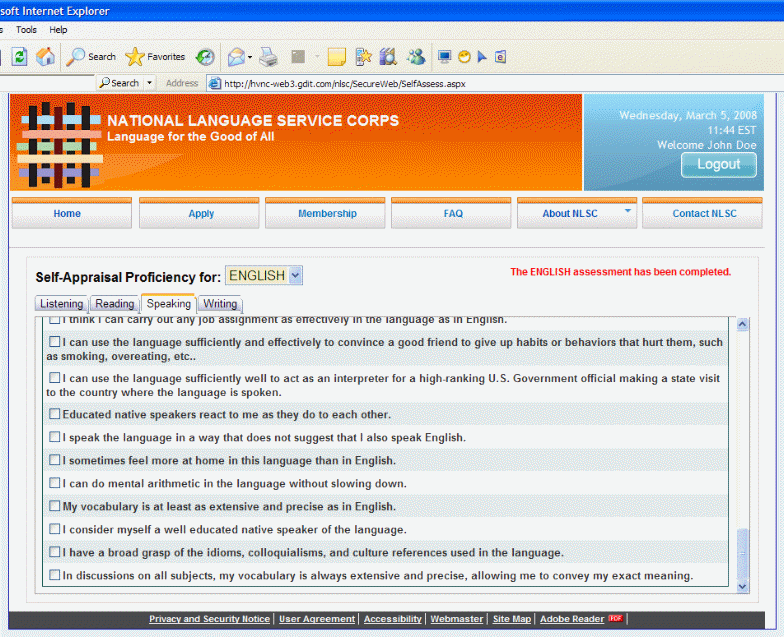The image size is (784, 637).
Task: Click the Print icon in toolbar
Action: (268, 57)
